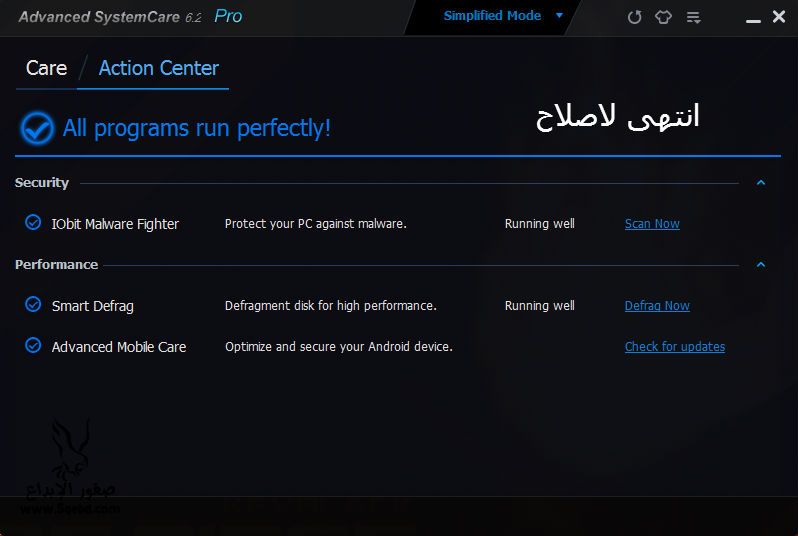Click the Check for updates link
This screenshot has width=798, height=536.
click(675, 347)
